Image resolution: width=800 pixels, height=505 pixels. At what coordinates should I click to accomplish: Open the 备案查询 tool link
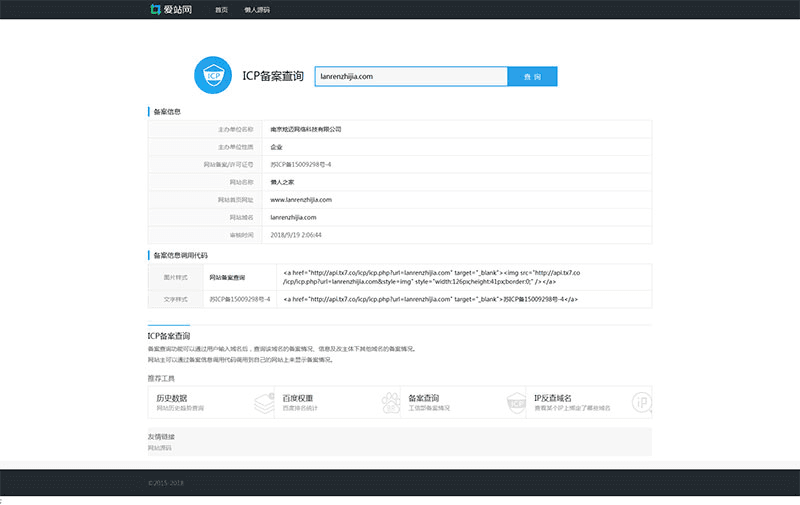(424, 398)
